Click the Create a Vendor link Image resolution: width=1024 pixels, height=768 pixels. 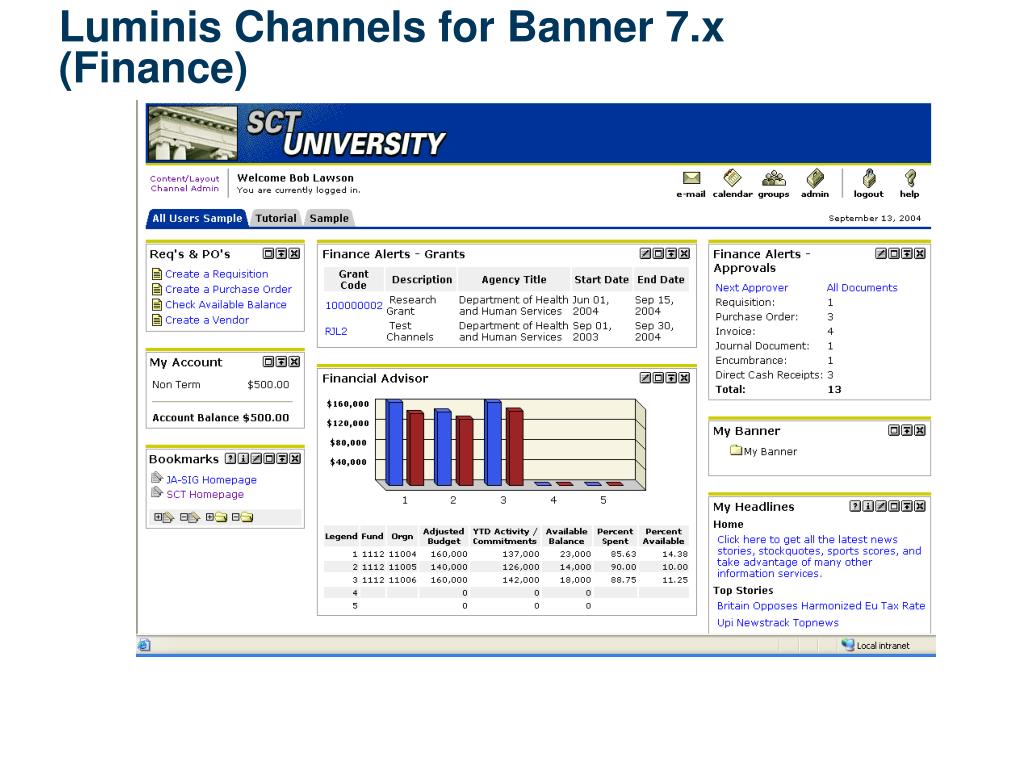(206, 320)
